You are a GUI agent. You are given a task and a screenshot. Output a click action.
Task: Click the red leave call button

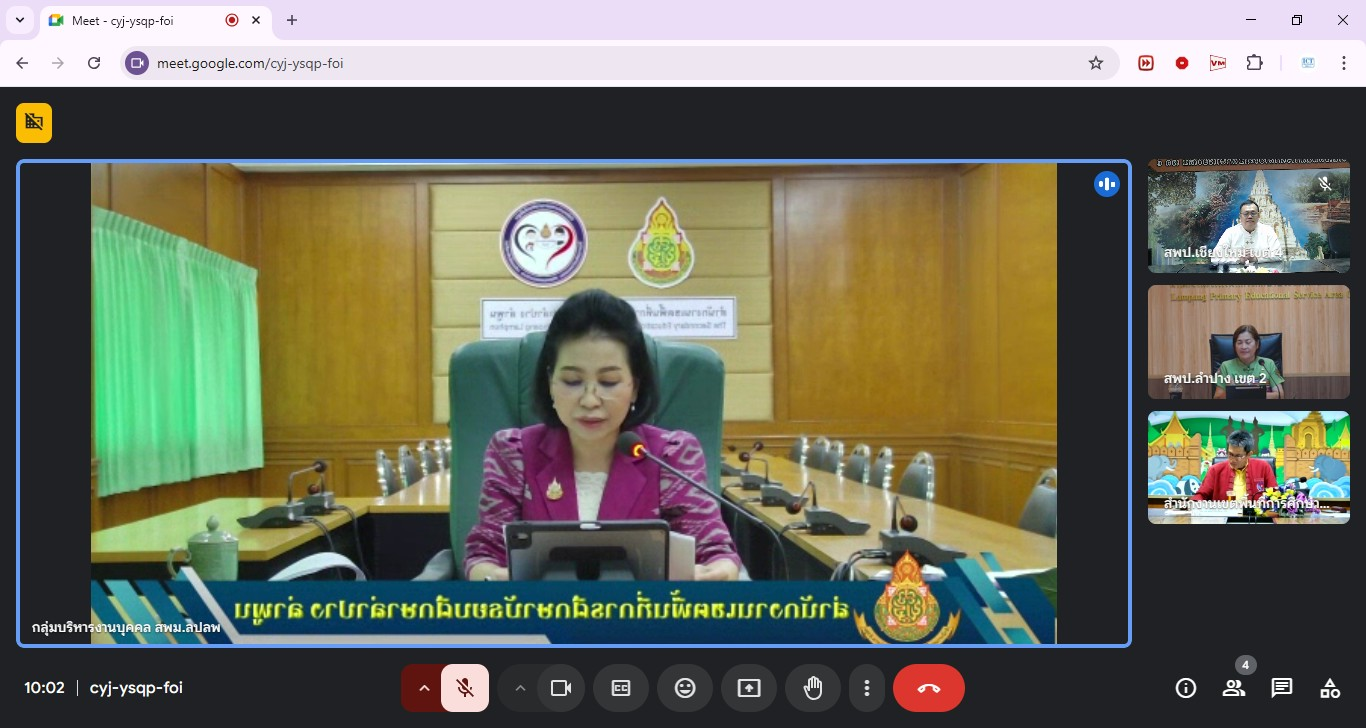coord(928,688)
